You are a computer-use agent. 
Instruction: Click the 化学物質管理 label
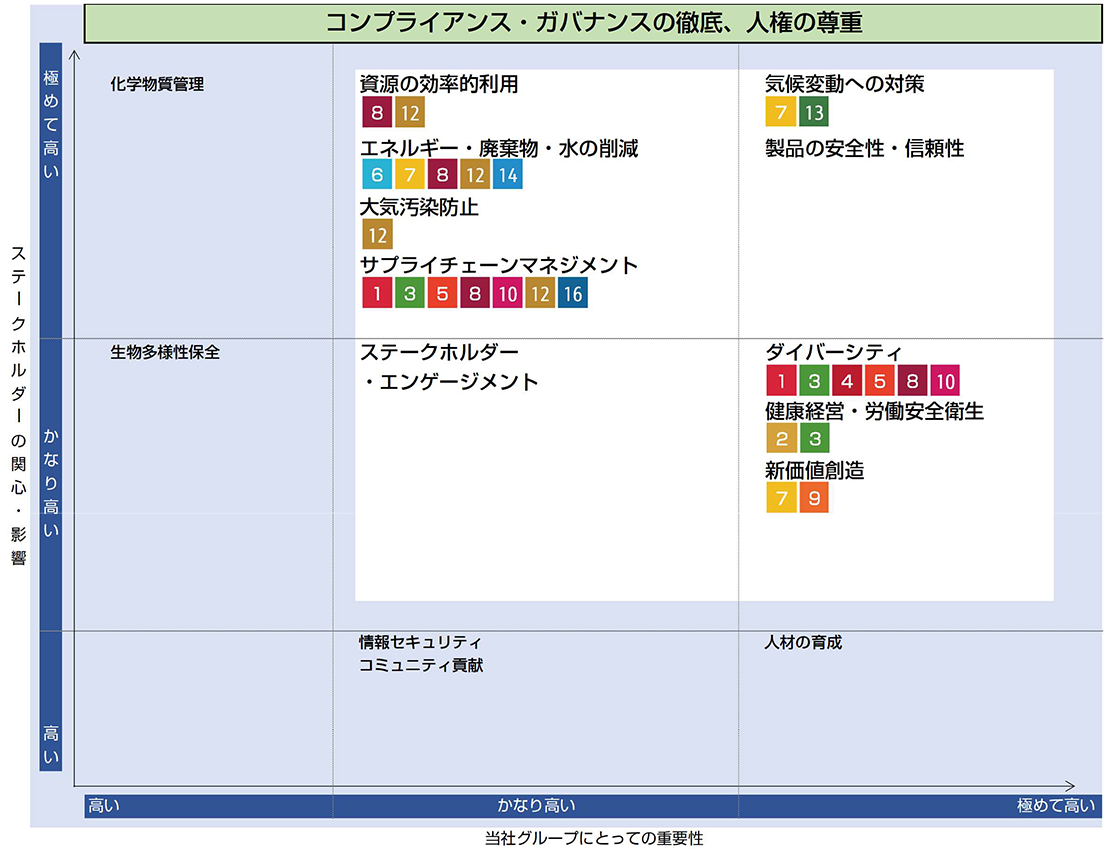point(157,85)
